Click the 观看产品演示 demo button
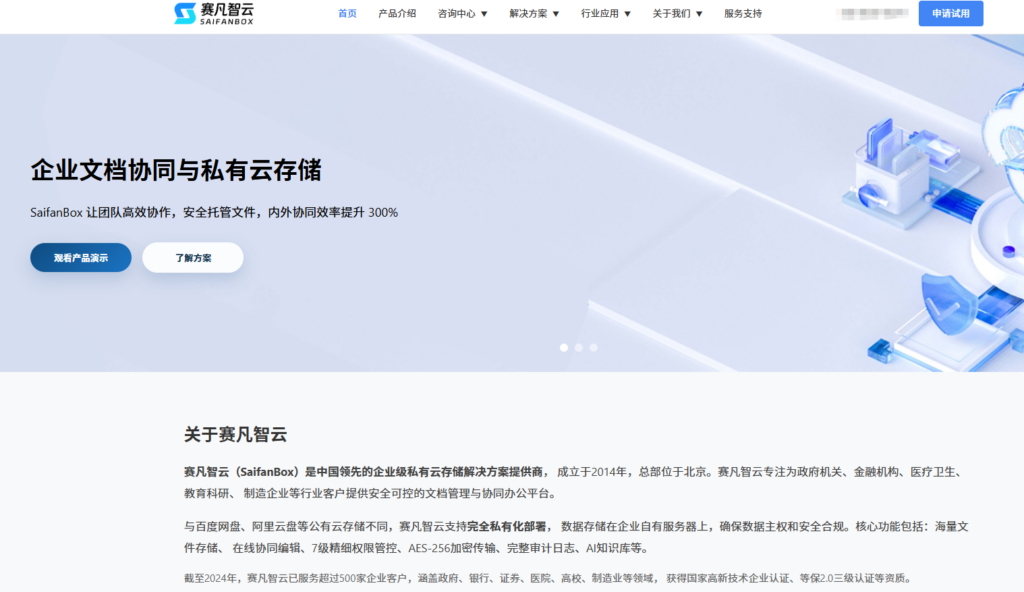The image size is (1024, 592). point(80,257)
